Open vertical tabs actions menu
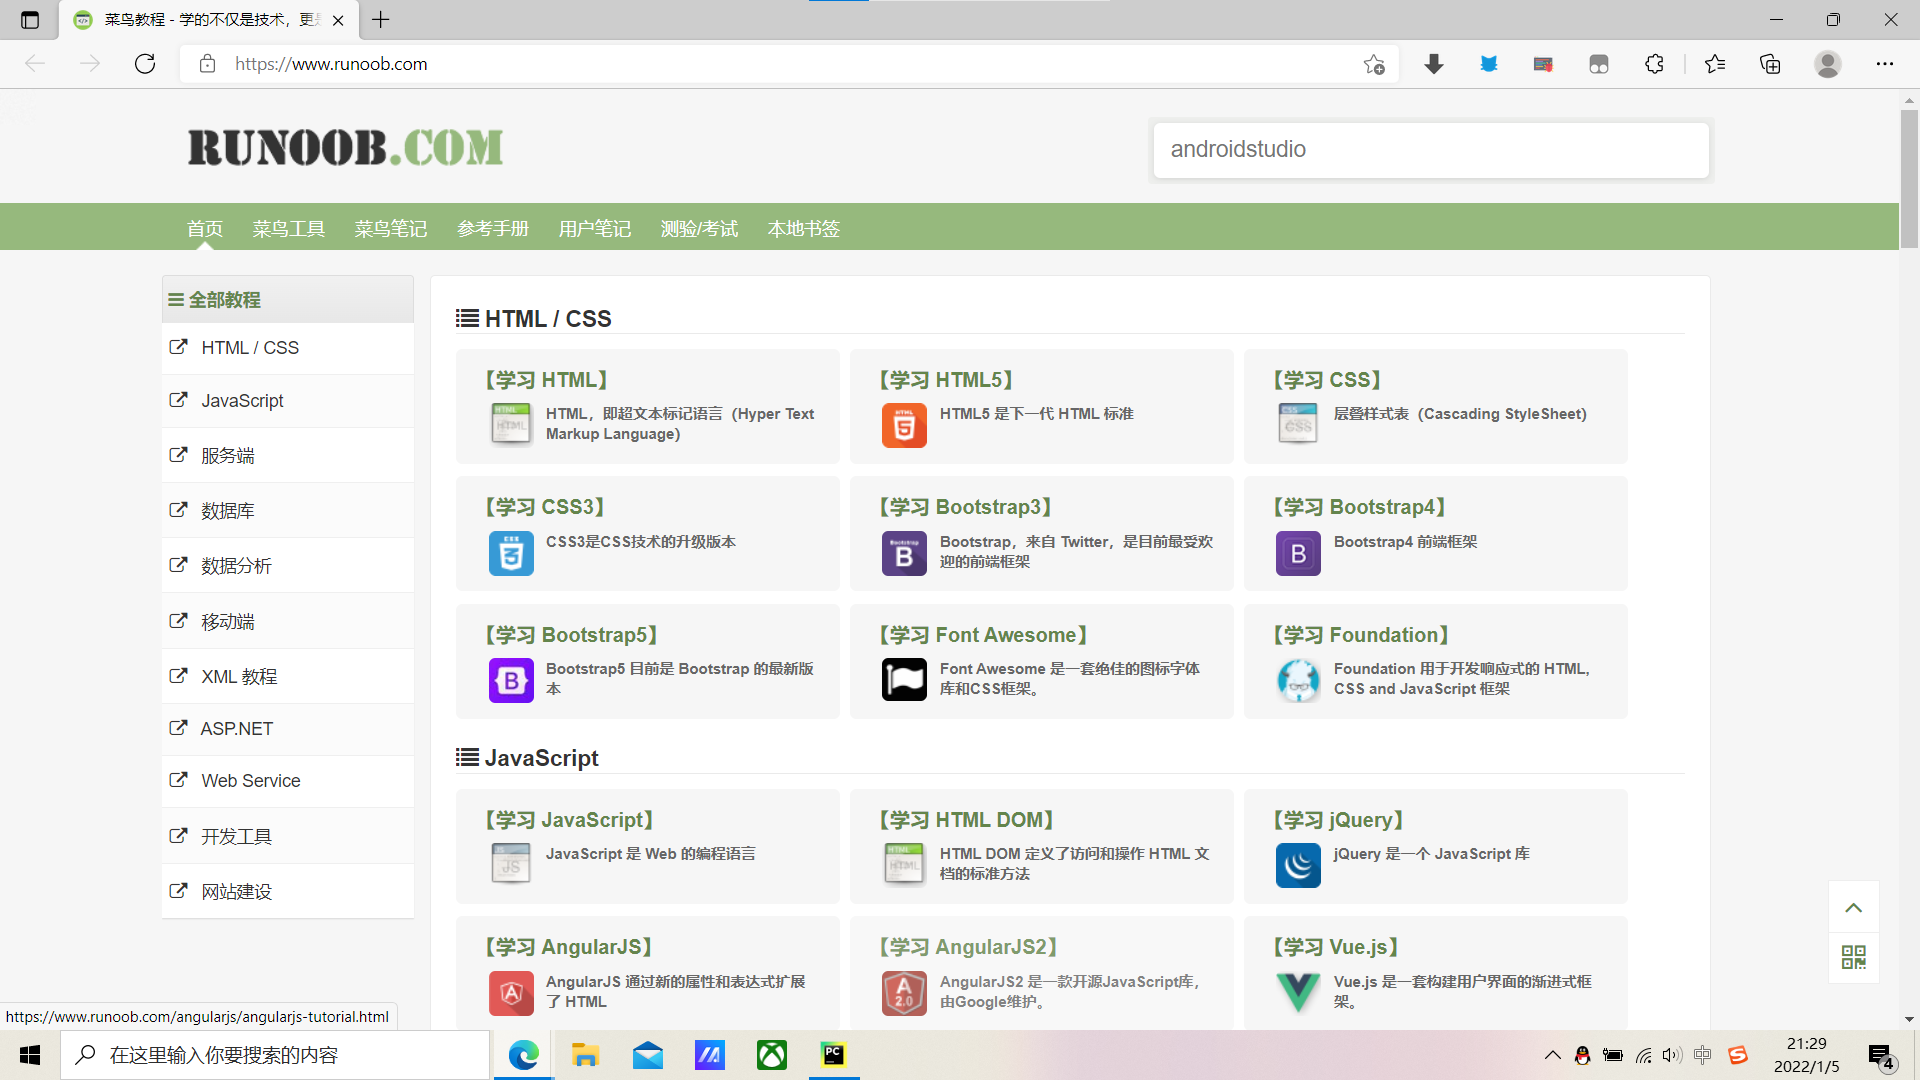 coord(29,19)
